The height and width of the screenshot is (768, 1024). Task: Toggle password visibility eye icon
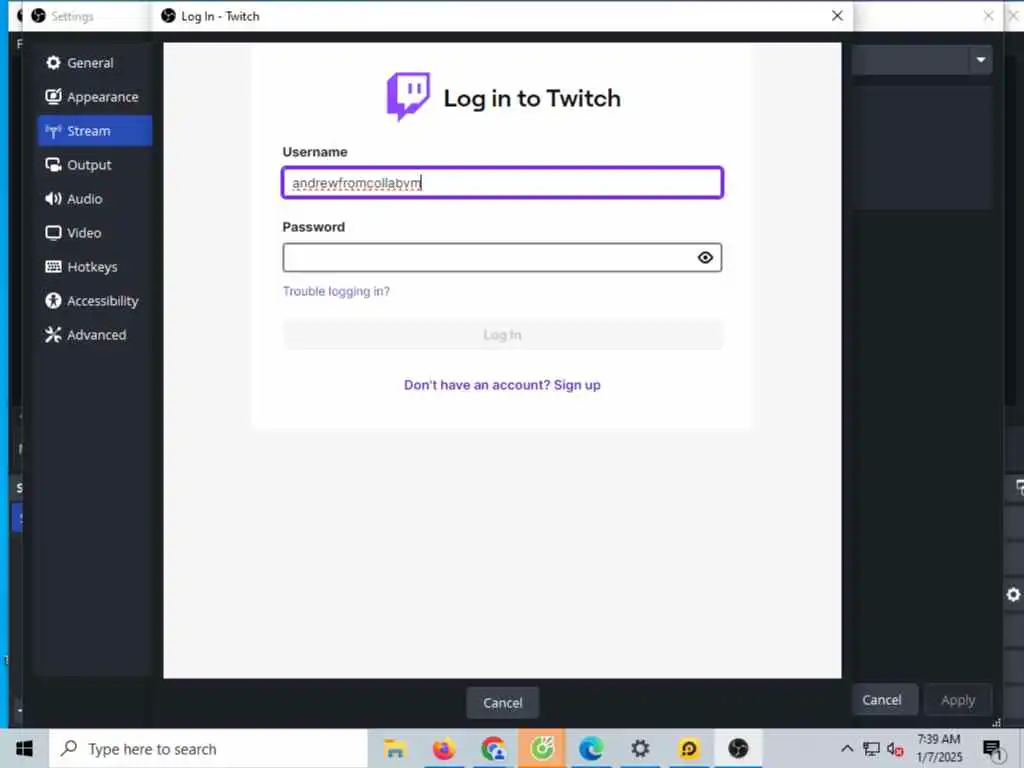click(705, 257)
